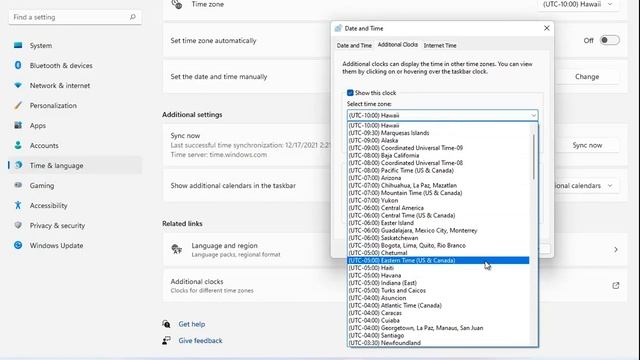Toggle Set time zone automatically switch
This screenshot has height=360, width=640.
click(609, 40)
